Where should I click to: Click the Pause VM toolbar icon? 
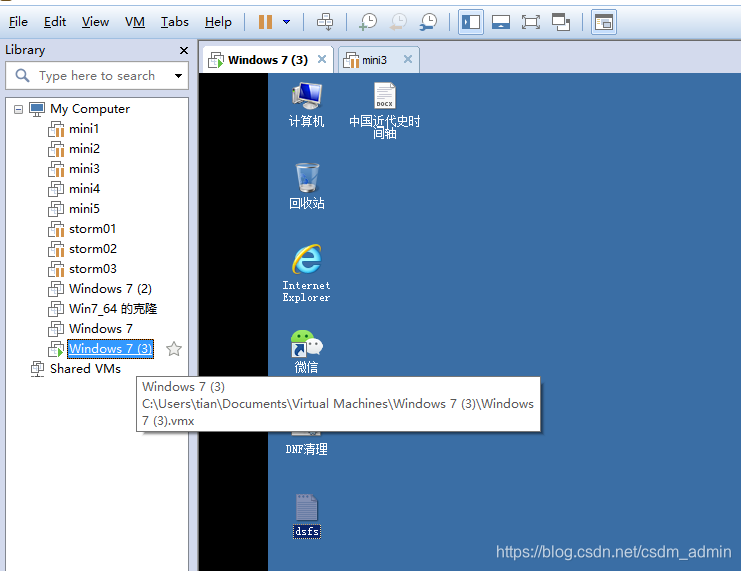(265, 22)
